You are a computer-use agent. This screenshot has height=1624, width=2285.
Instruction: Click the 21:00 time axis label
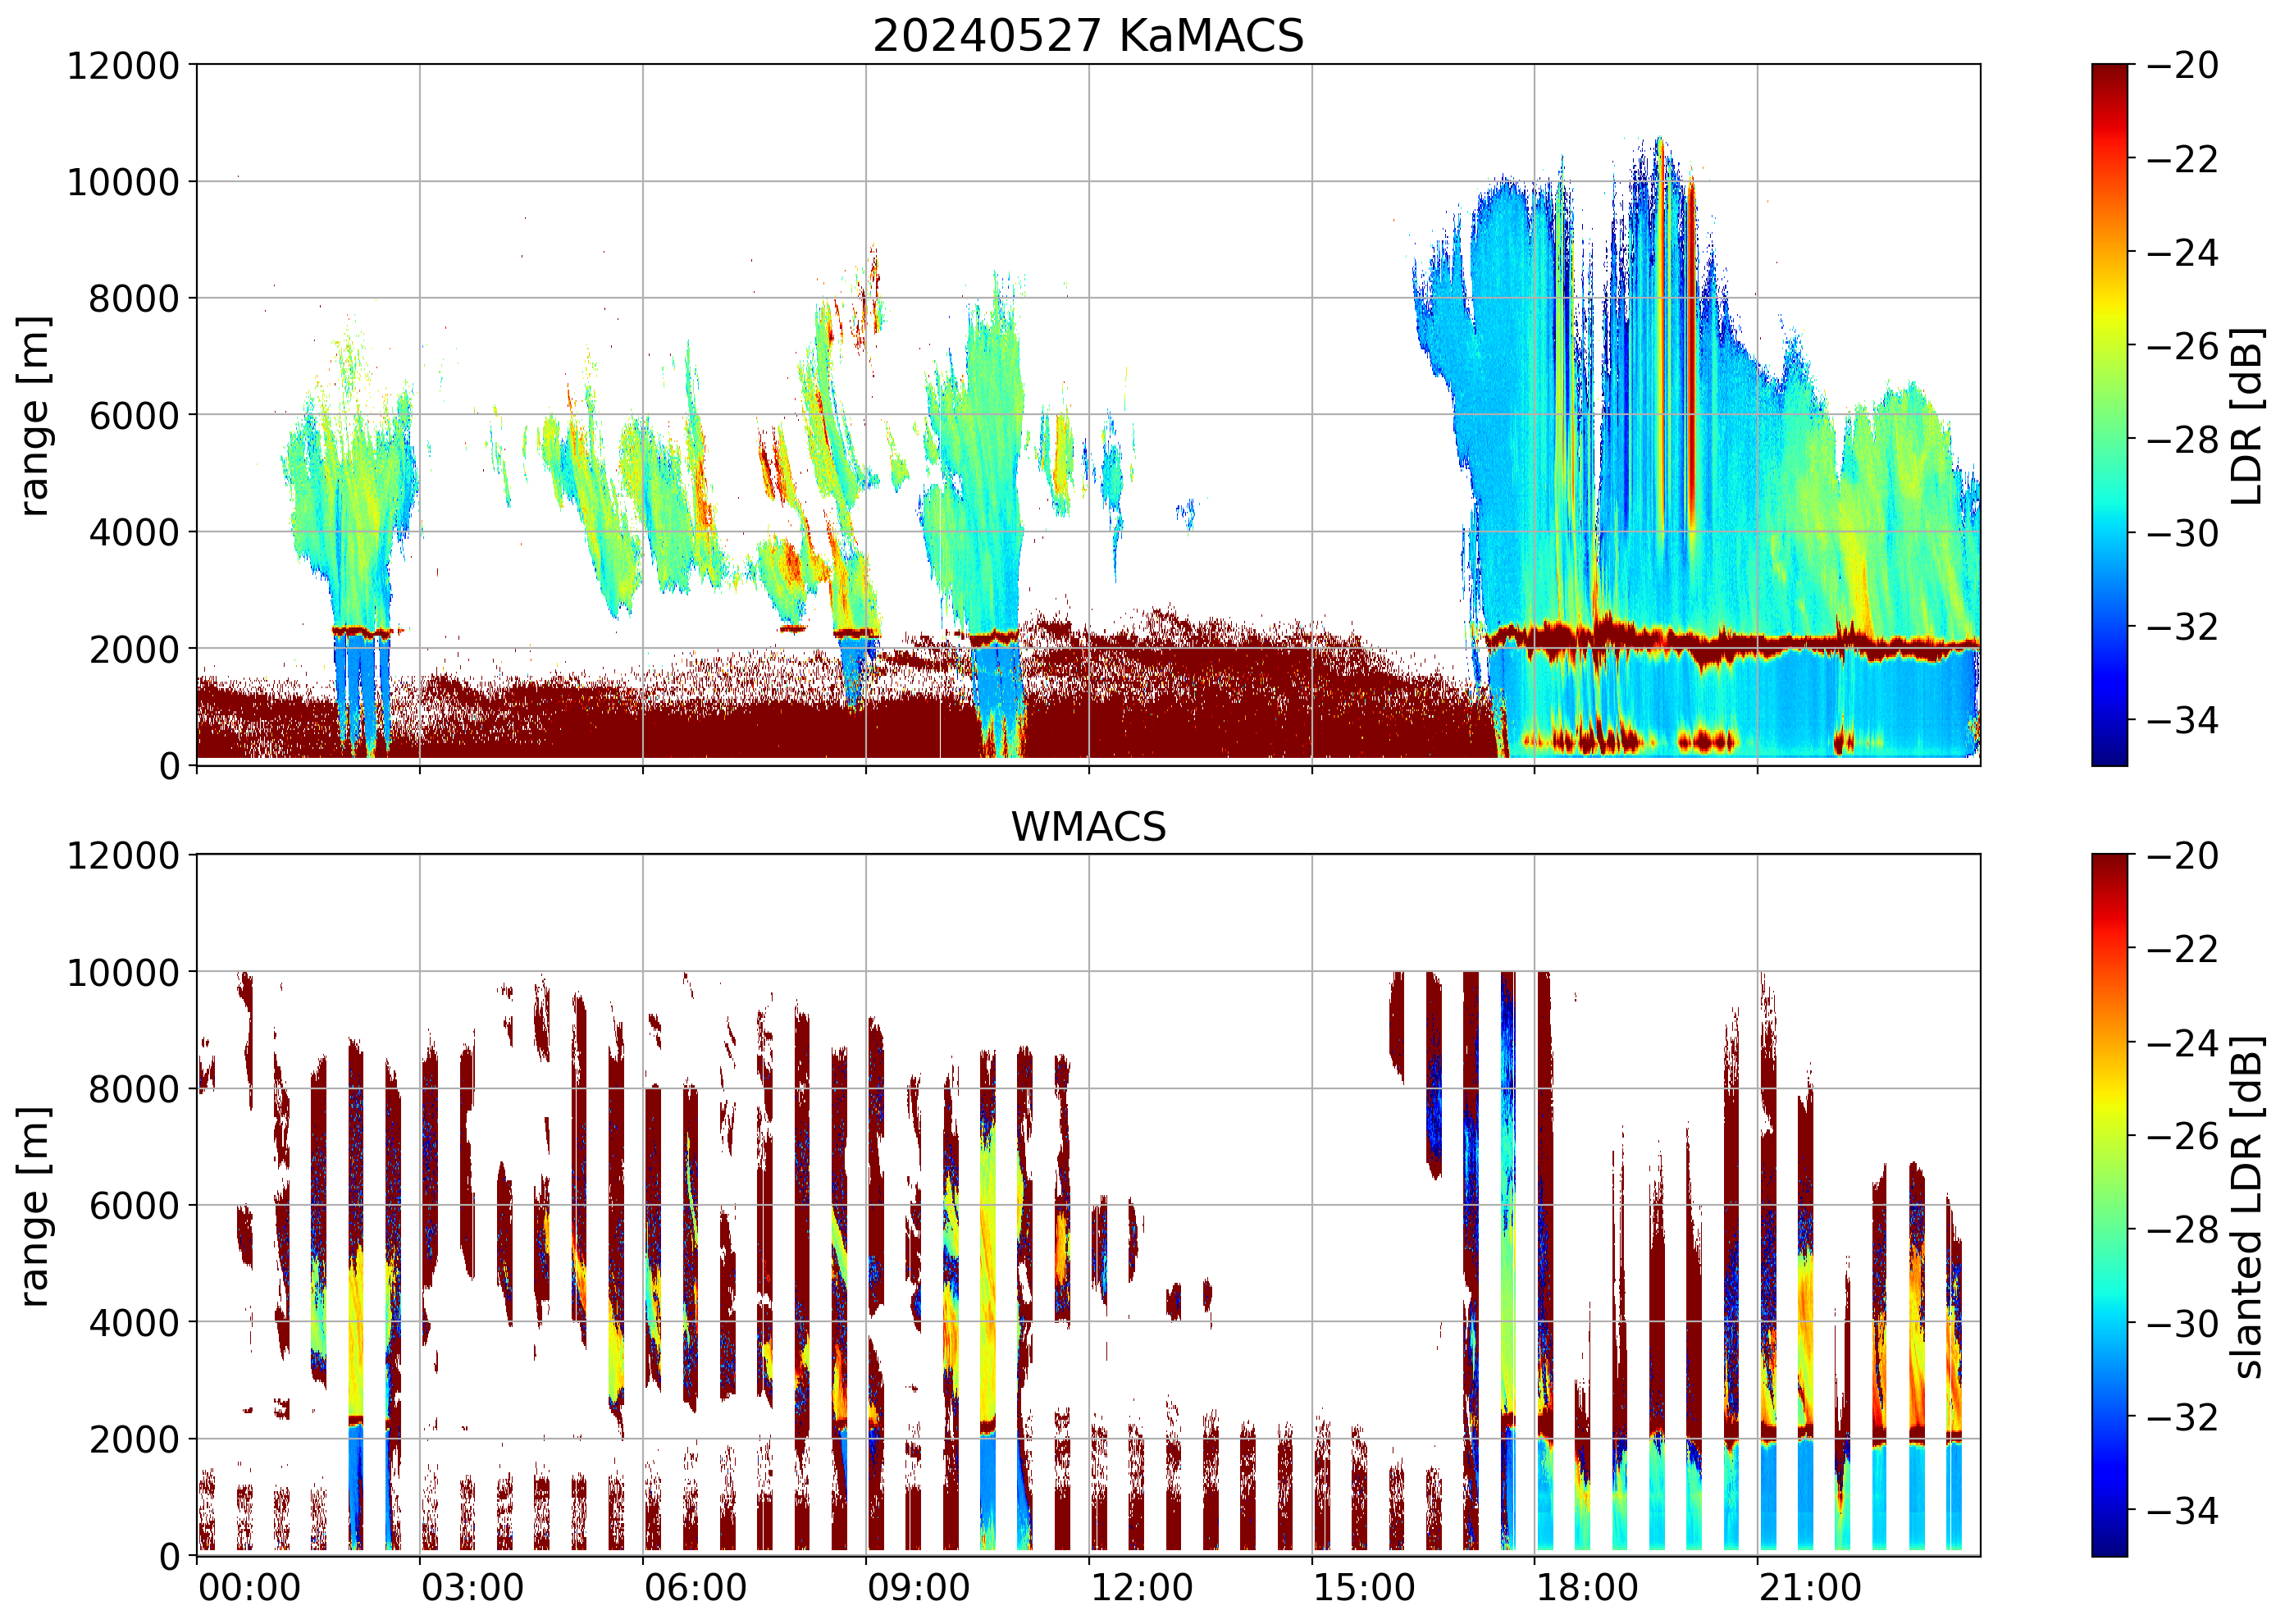(1810, 1588)
